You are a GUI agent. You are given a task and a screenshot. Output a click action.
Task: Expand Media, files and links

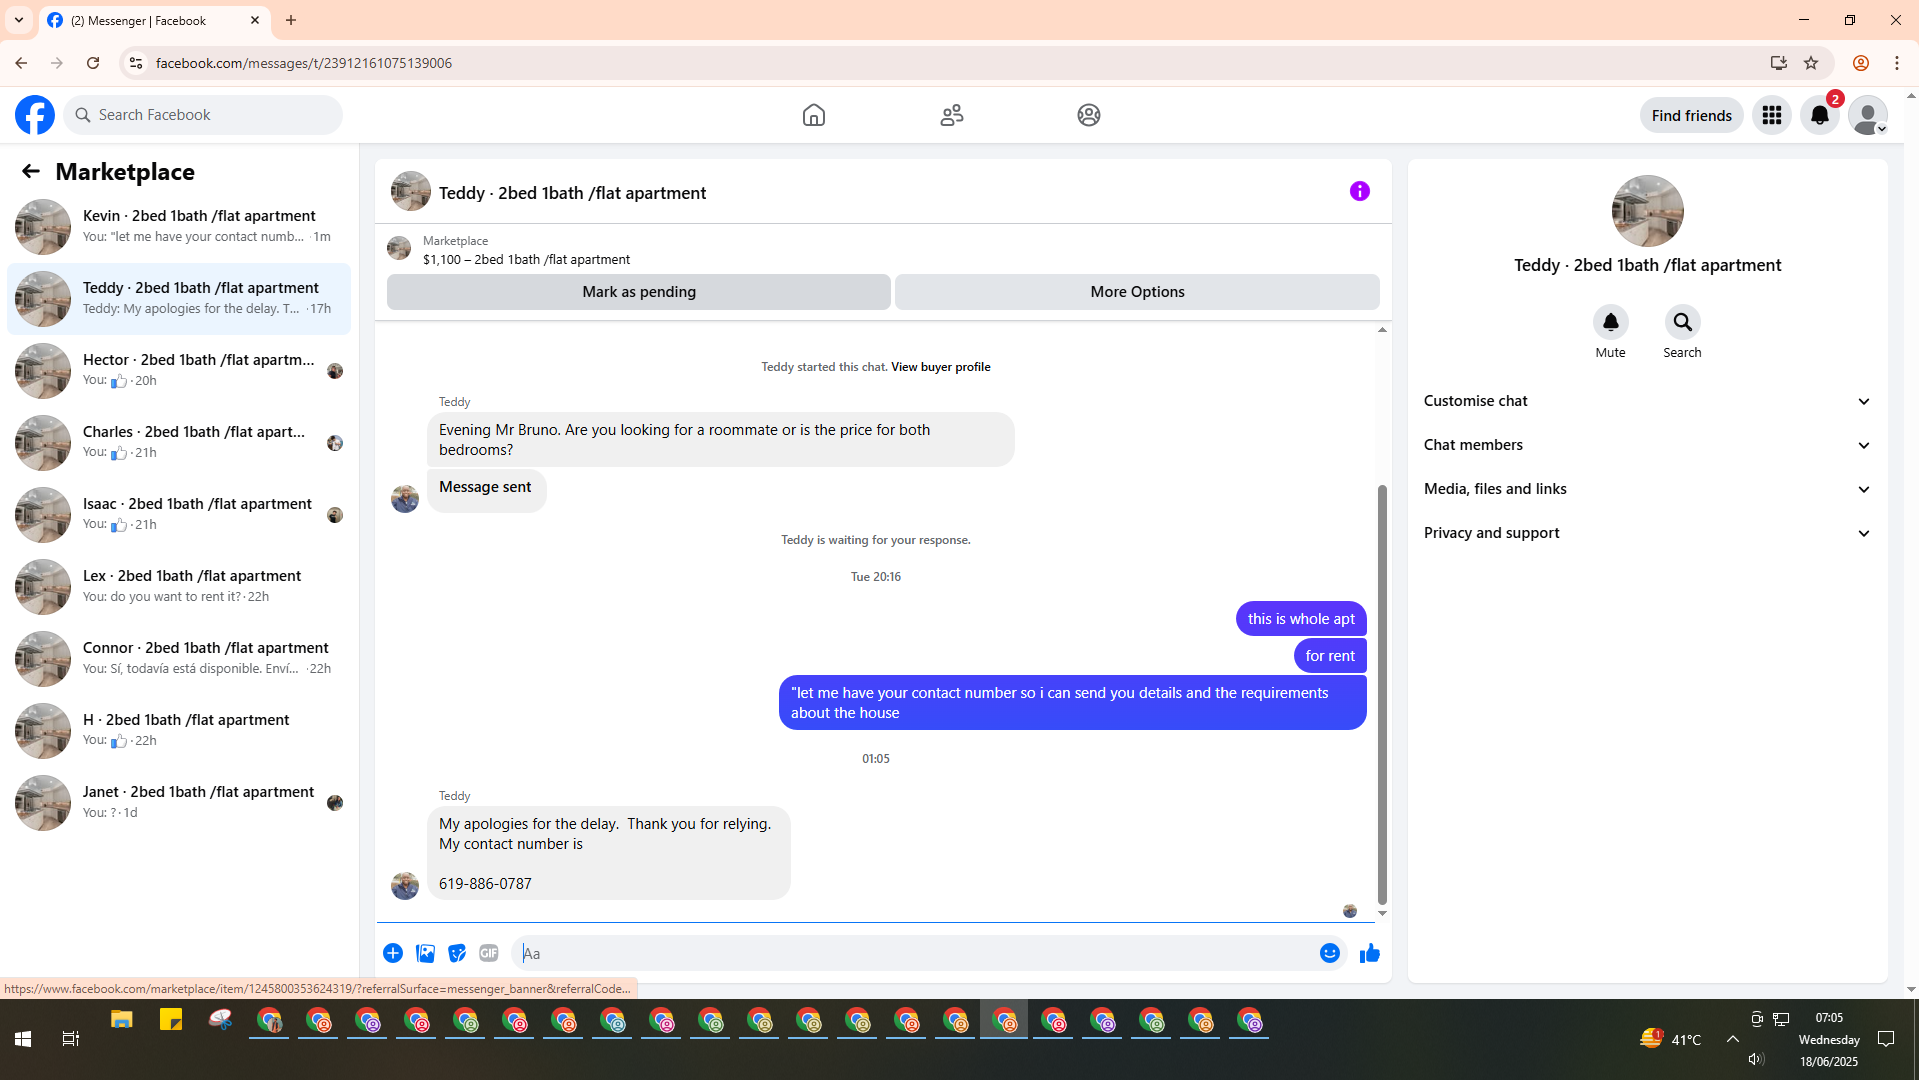(1647, 489)
